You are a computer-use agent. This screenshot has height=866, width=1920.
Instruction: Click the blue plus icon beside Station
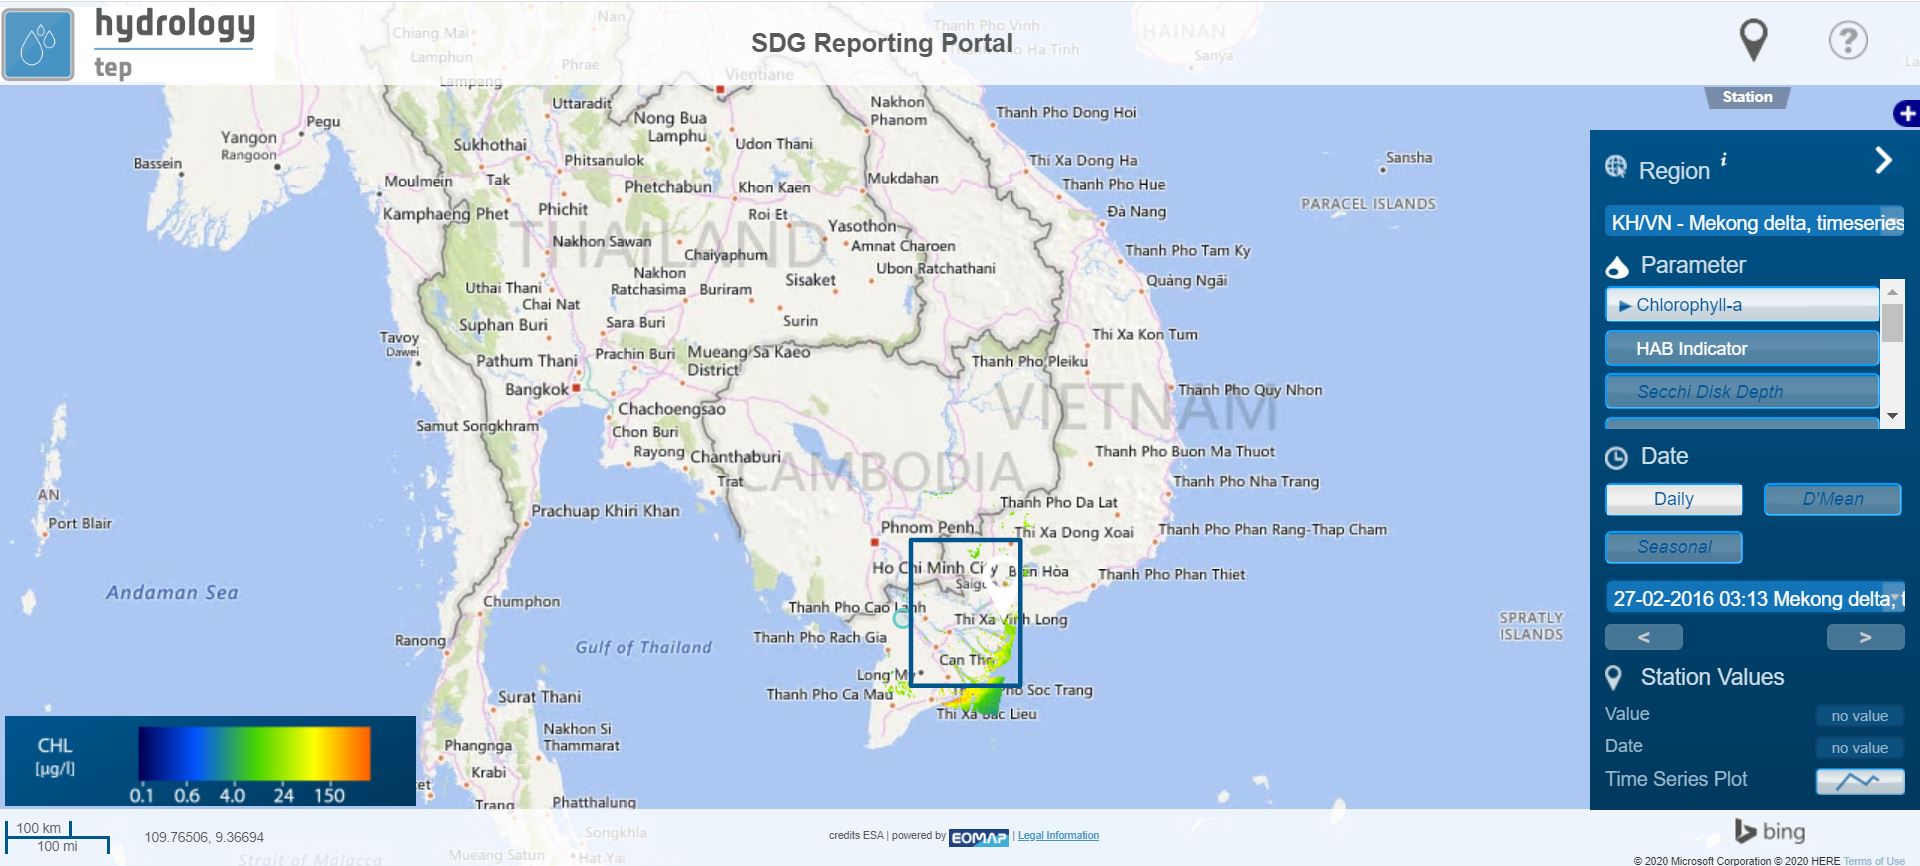(1906, 114)
